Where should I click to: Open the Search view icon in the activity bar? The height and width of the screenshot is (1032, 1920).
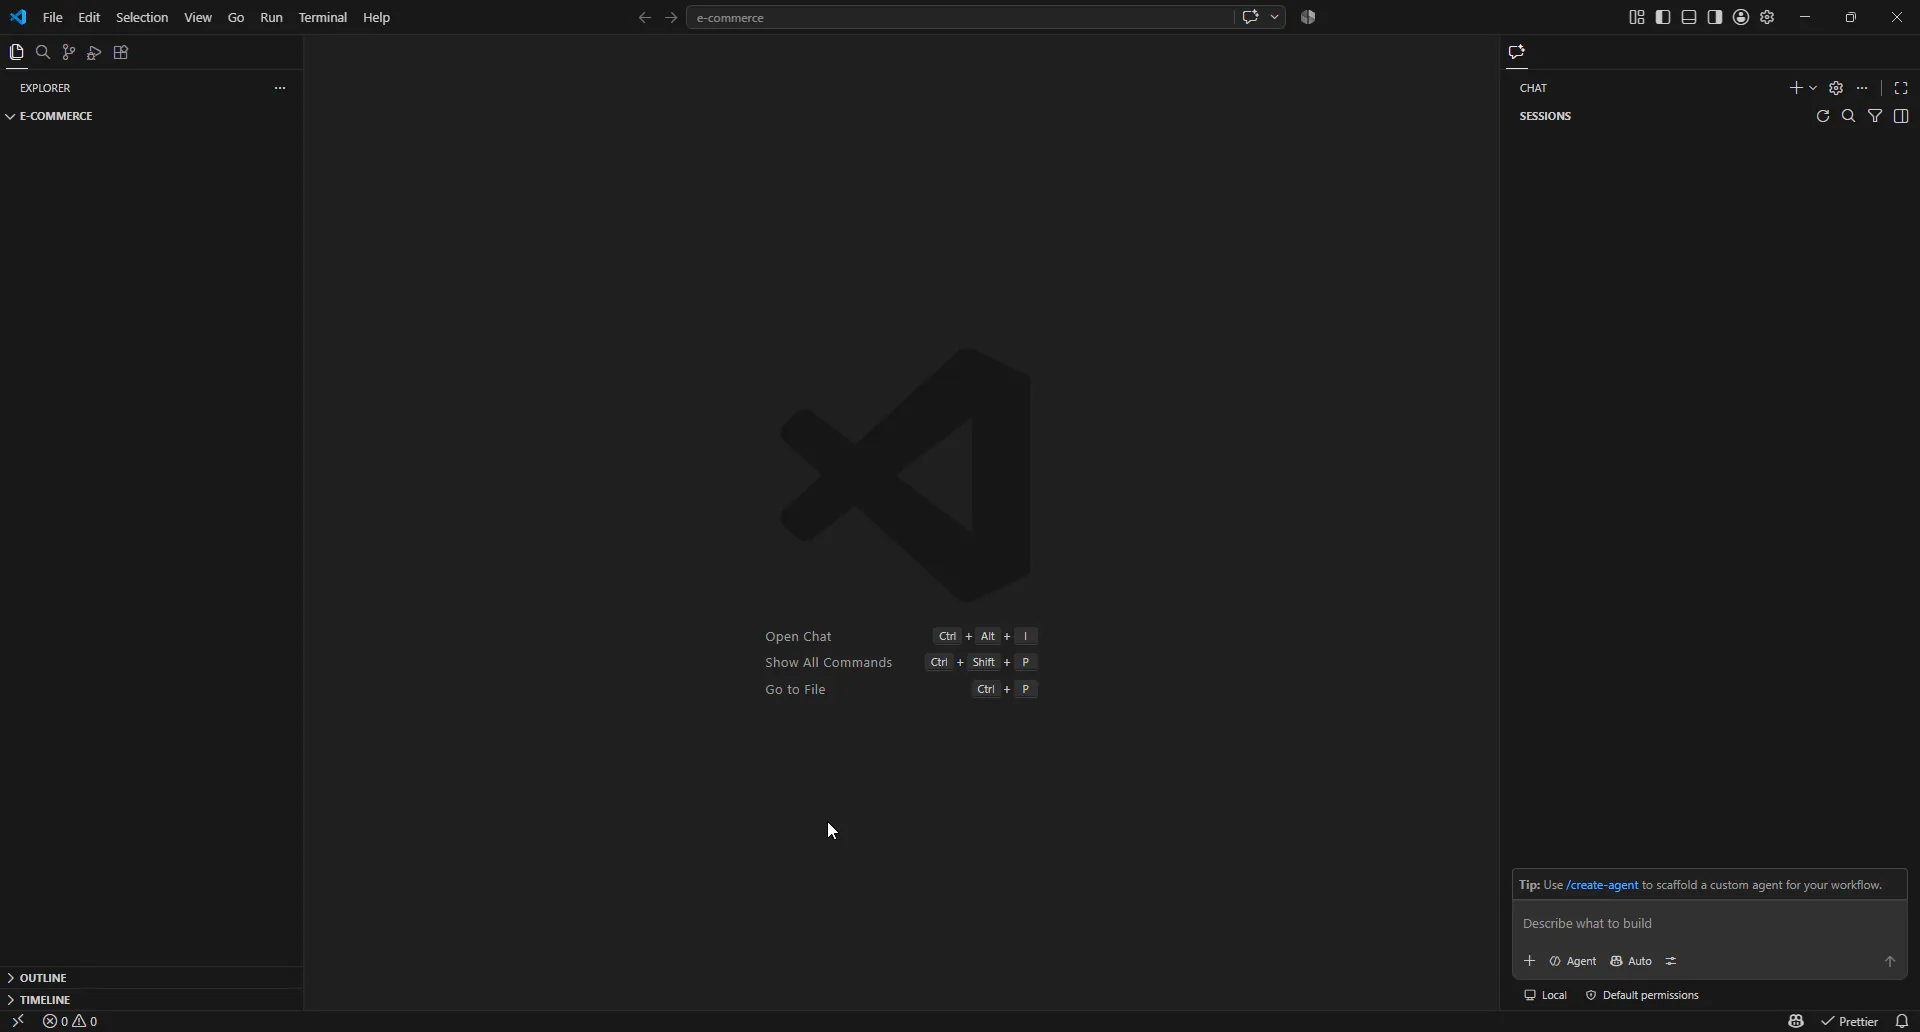tap(43, 53)
